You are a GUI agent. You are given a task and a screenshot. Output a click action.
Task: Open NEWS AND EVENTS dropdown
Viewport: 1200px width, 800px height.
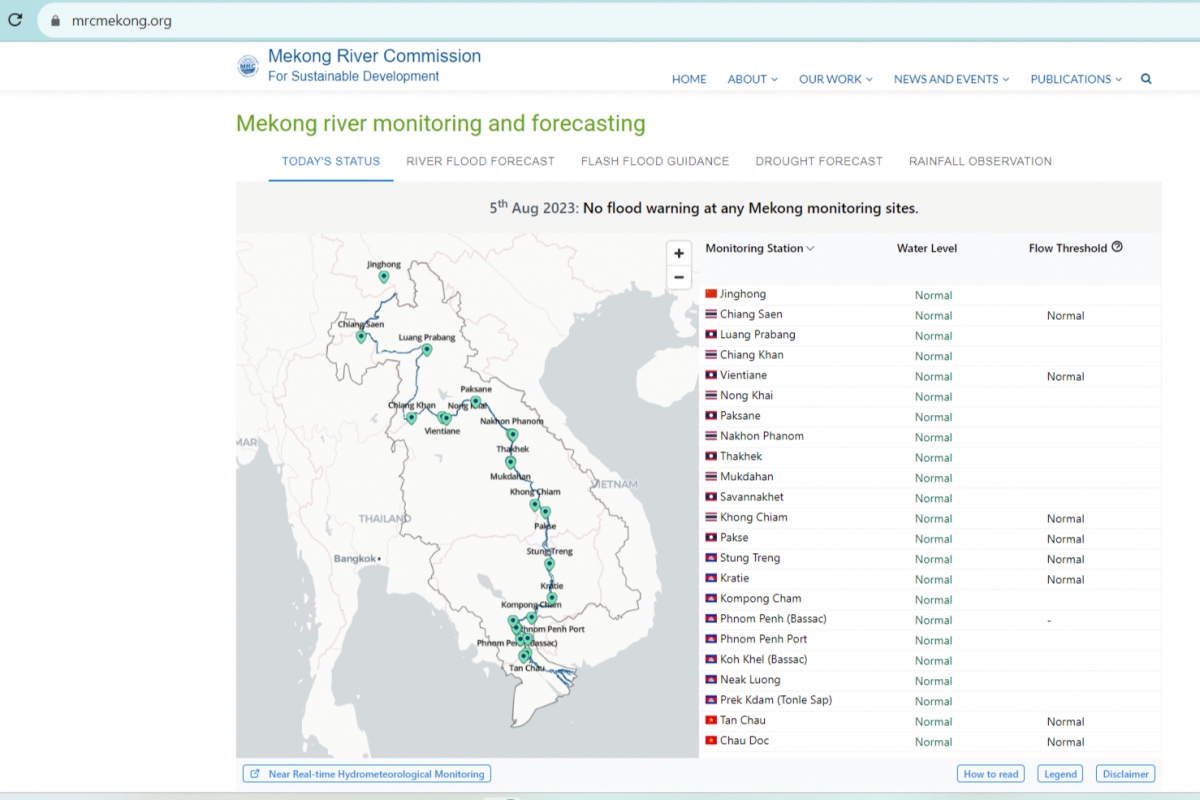[951, 79]
